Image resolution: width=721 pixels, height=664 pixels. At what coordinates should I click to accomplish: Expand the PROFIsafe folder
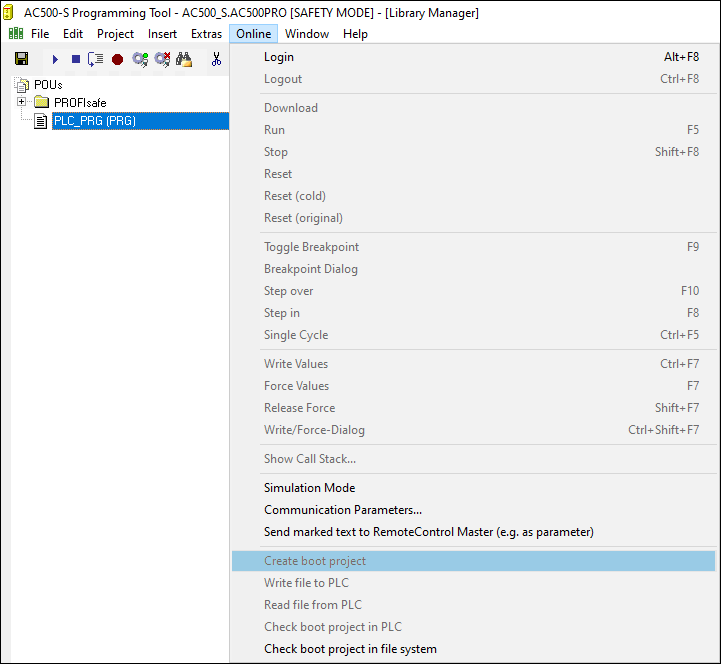(21, 102)
